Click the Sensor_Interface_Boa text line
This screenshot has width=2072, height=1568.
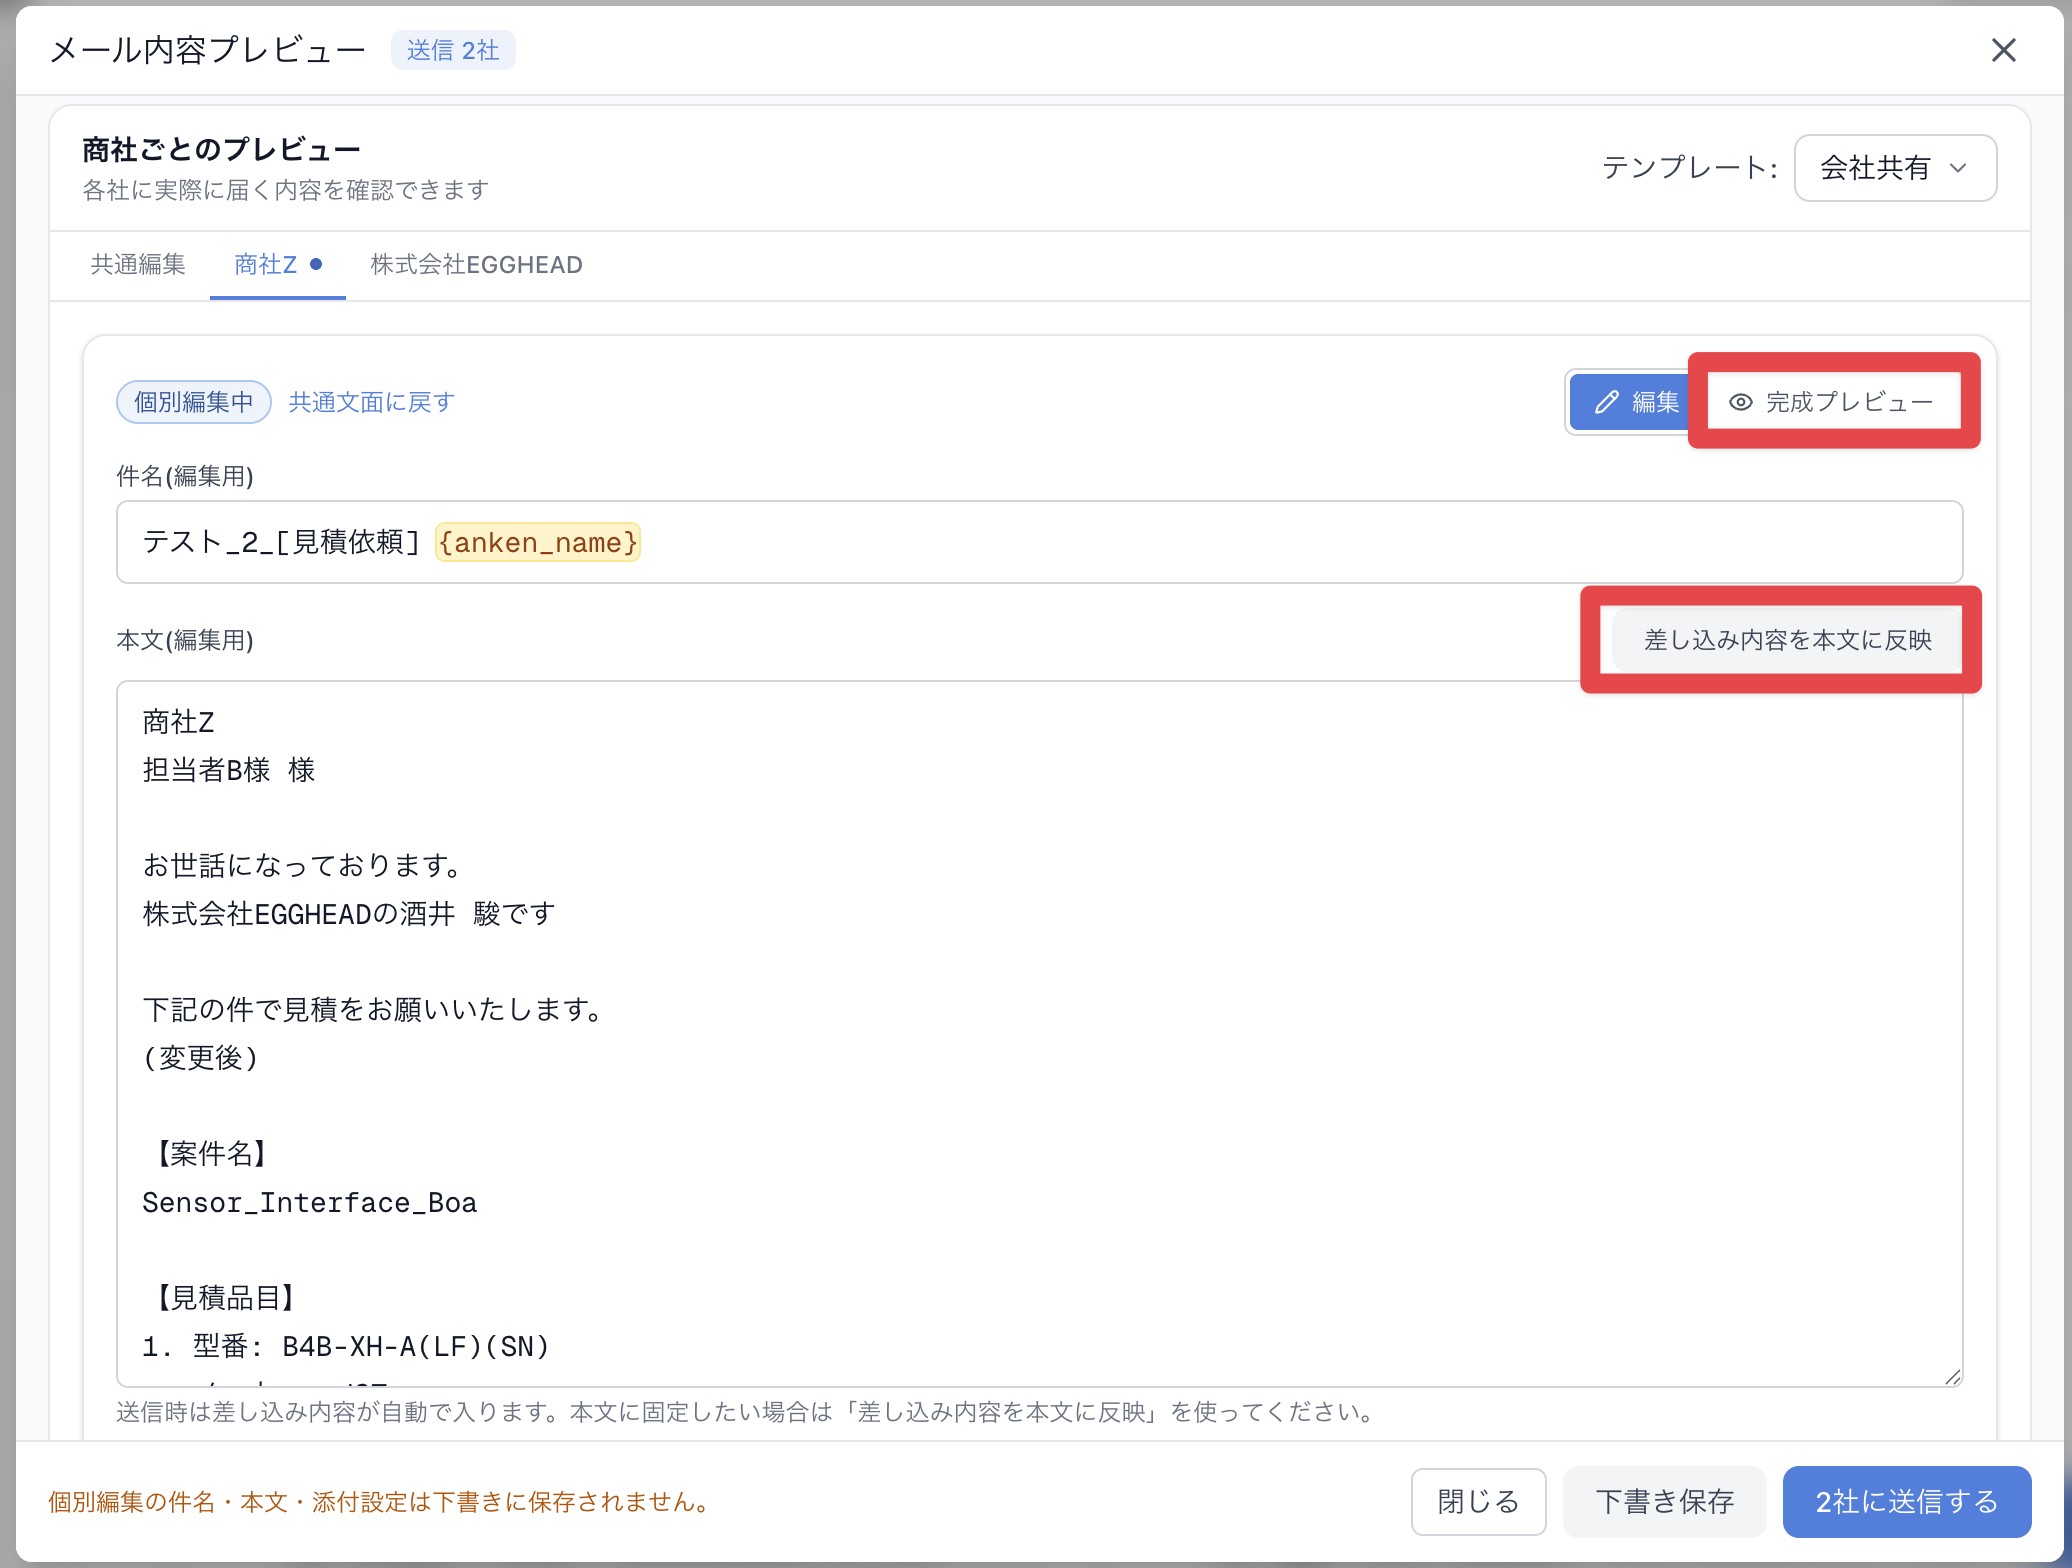310,1202
